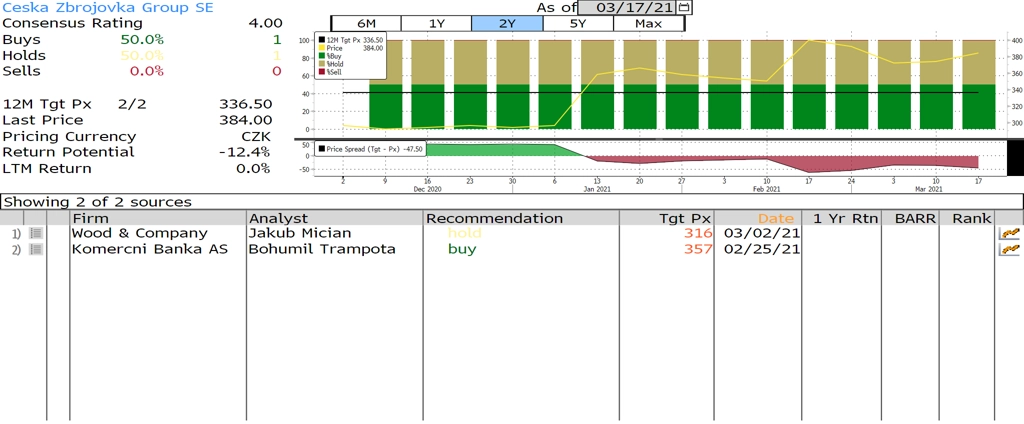The height and width of the screenshot is (424, 1024).
Task: Open chart icon for Komercni Banka AS row
Action: 1010,250
